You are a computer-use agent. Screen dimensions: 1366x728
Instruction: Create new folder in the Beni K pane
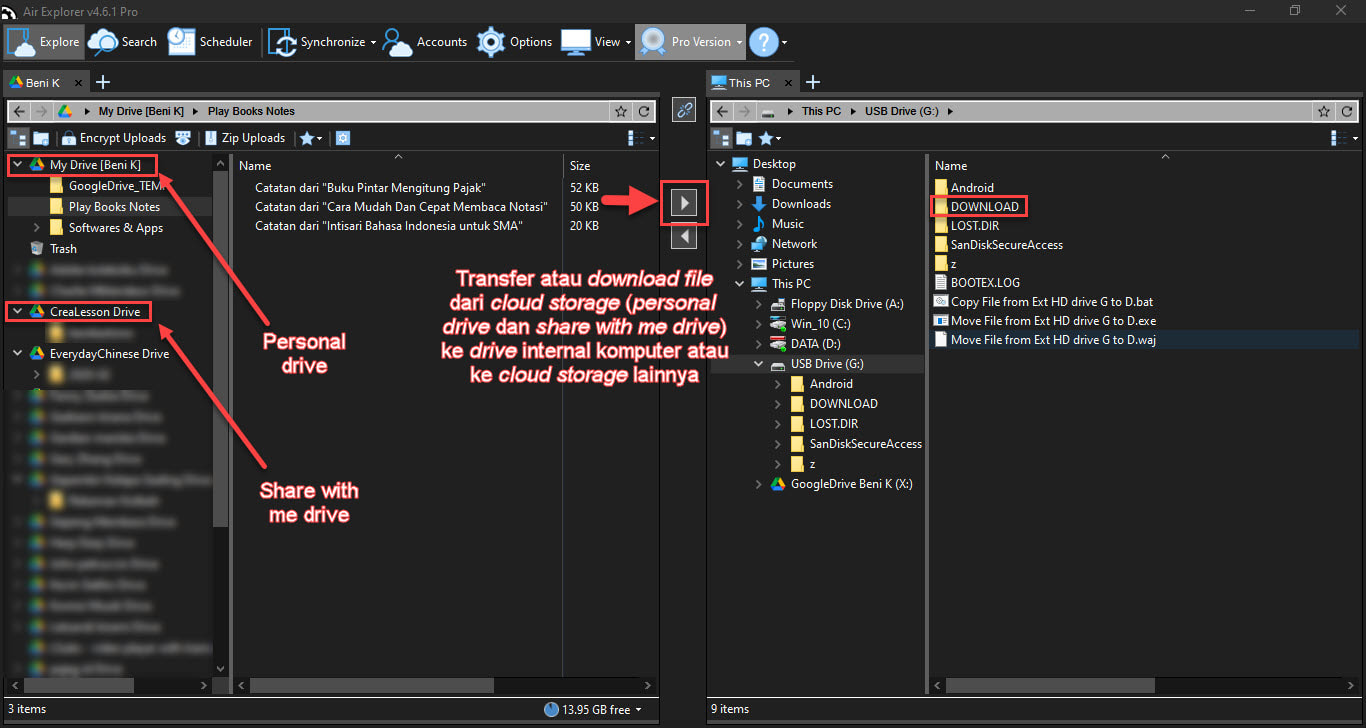click(x=41, y=138)
